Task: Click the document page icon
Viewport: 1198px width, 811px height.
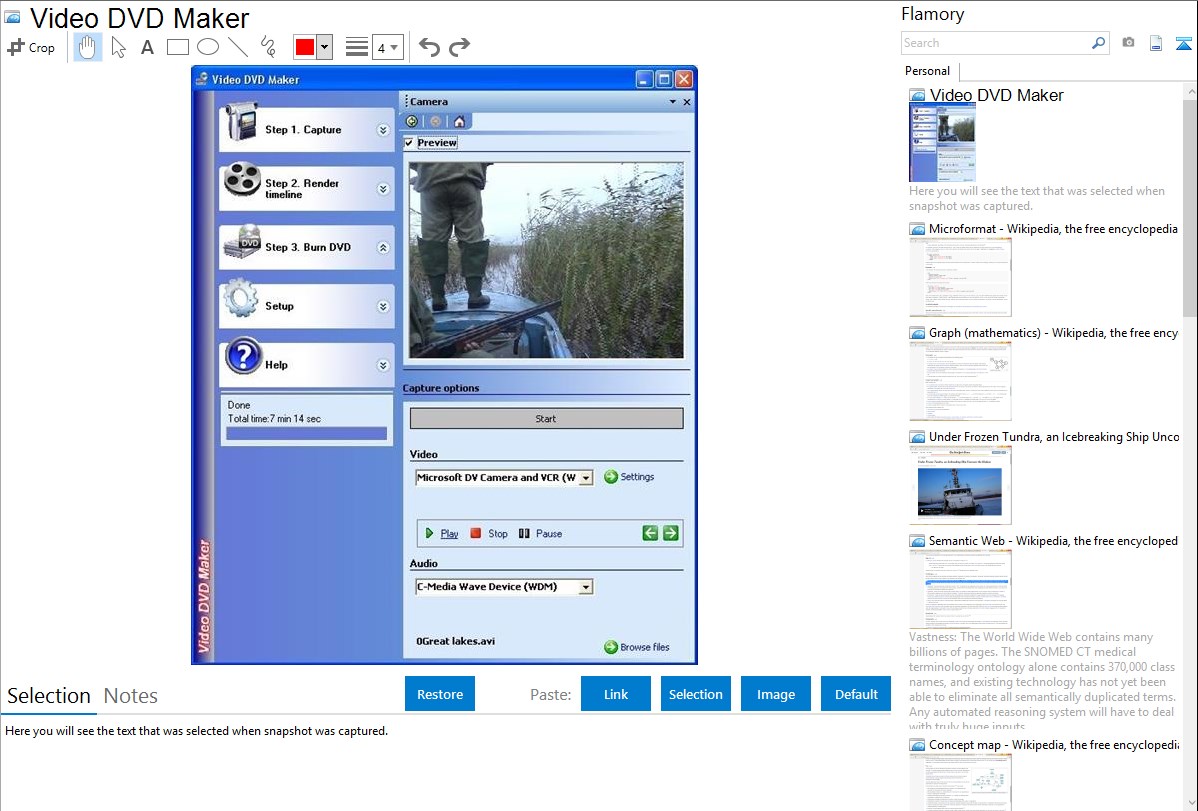Action: pyautogui.click(x=1156, y=44)
